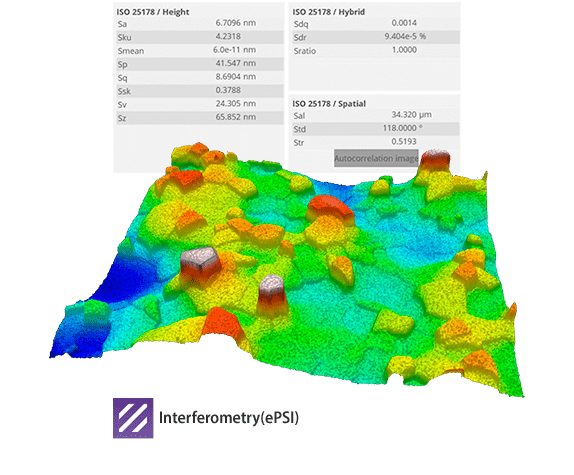Select the Sq 8.6904 nm row
Screen dimensions: 574x475
200,78
